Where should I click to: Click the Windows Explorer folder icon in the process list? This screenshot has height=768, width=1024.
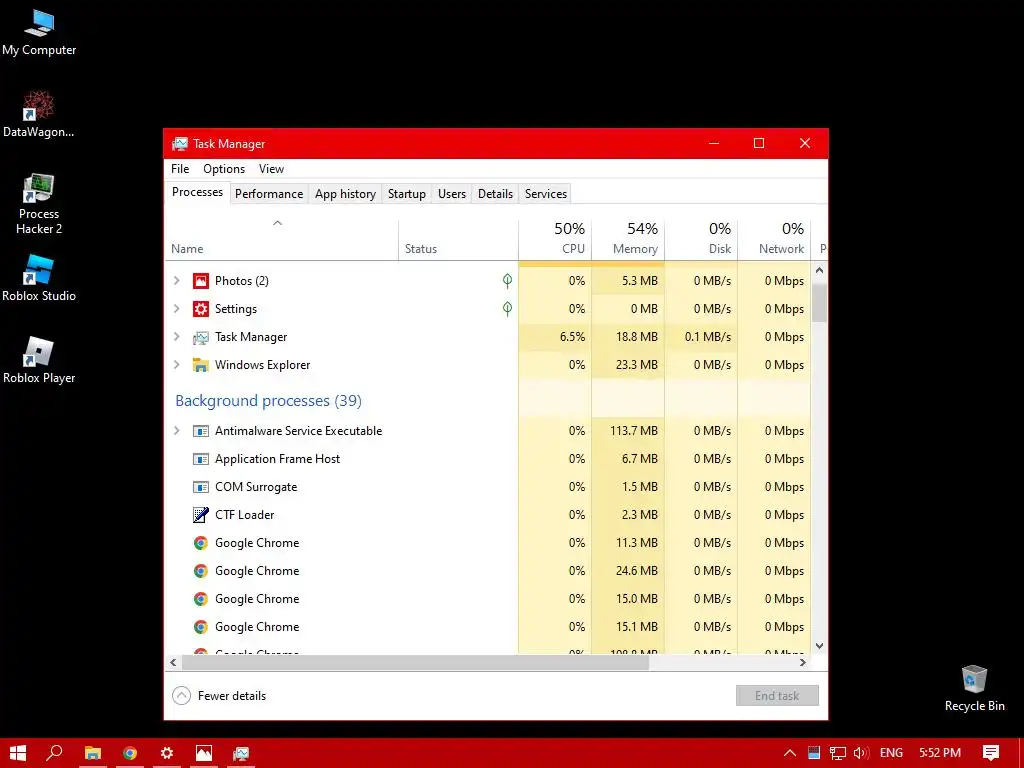coord(200,365)
